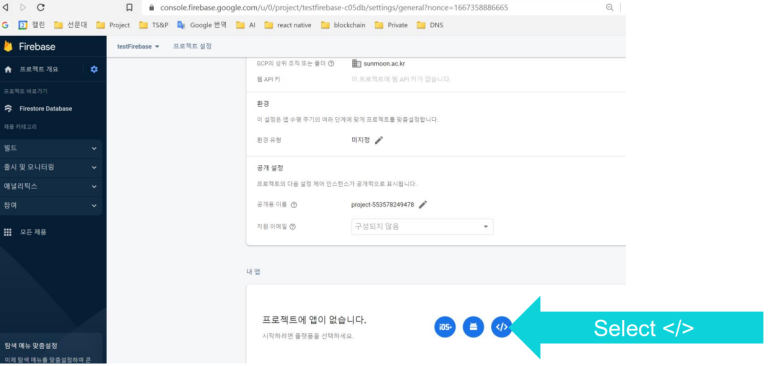Open 모든 제품 all products

click(x=26, y=232)
